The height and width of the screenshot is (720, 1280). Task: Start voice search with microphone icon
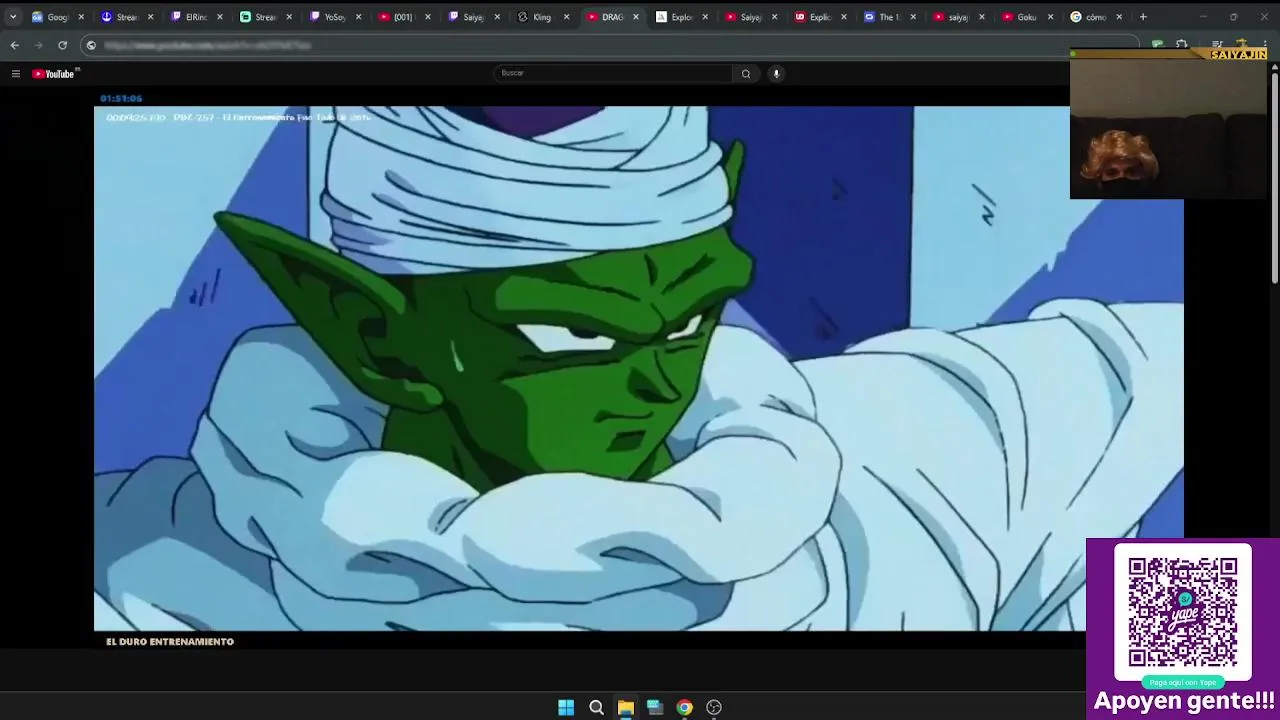776,73
